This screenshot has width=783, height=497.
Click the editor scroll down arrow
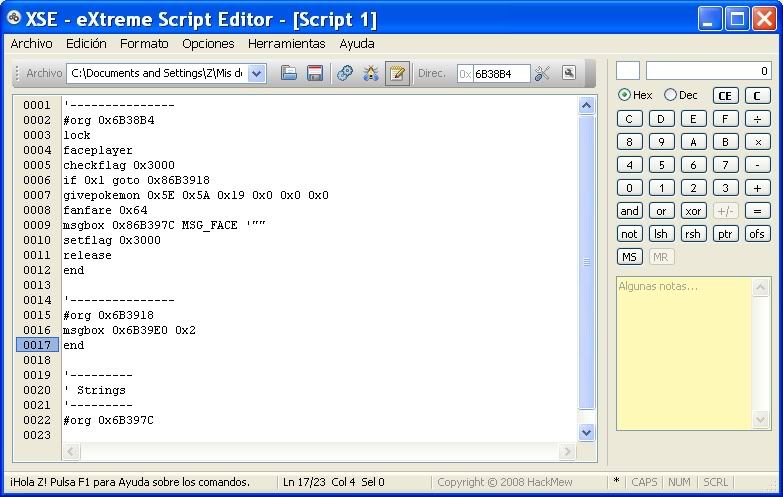point(586,433)
